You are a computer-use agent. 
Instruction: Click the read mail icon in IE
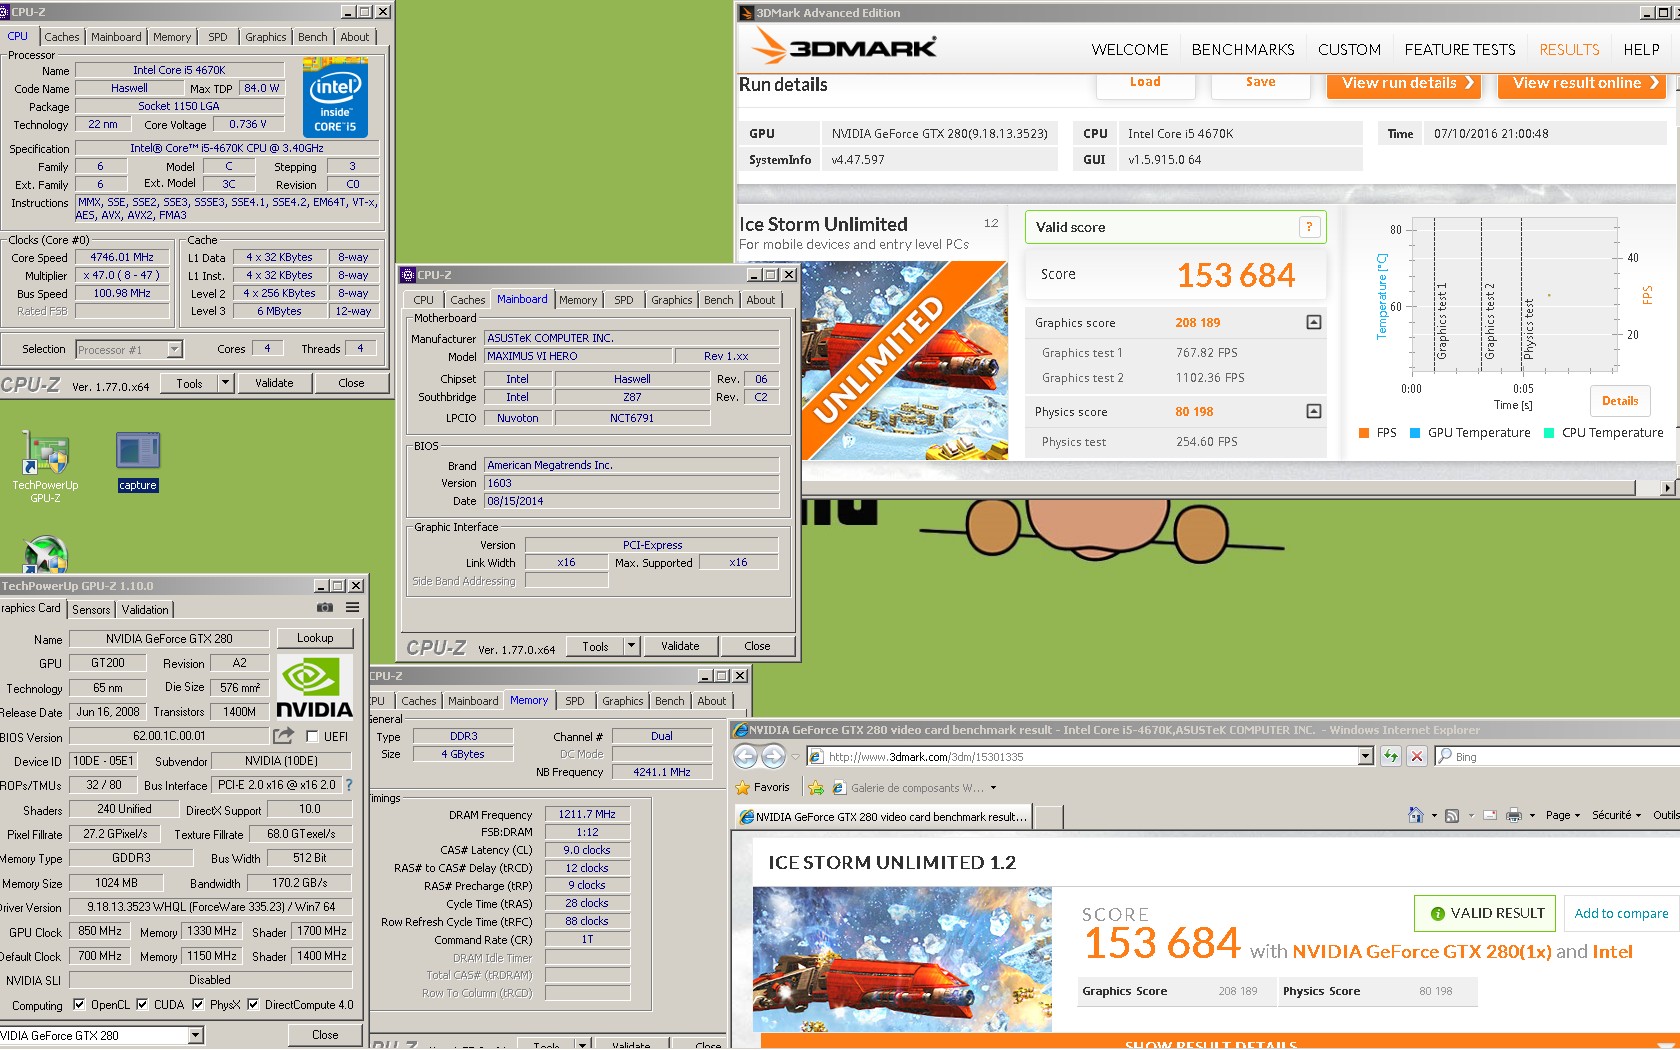click(x=1490, y=815)
